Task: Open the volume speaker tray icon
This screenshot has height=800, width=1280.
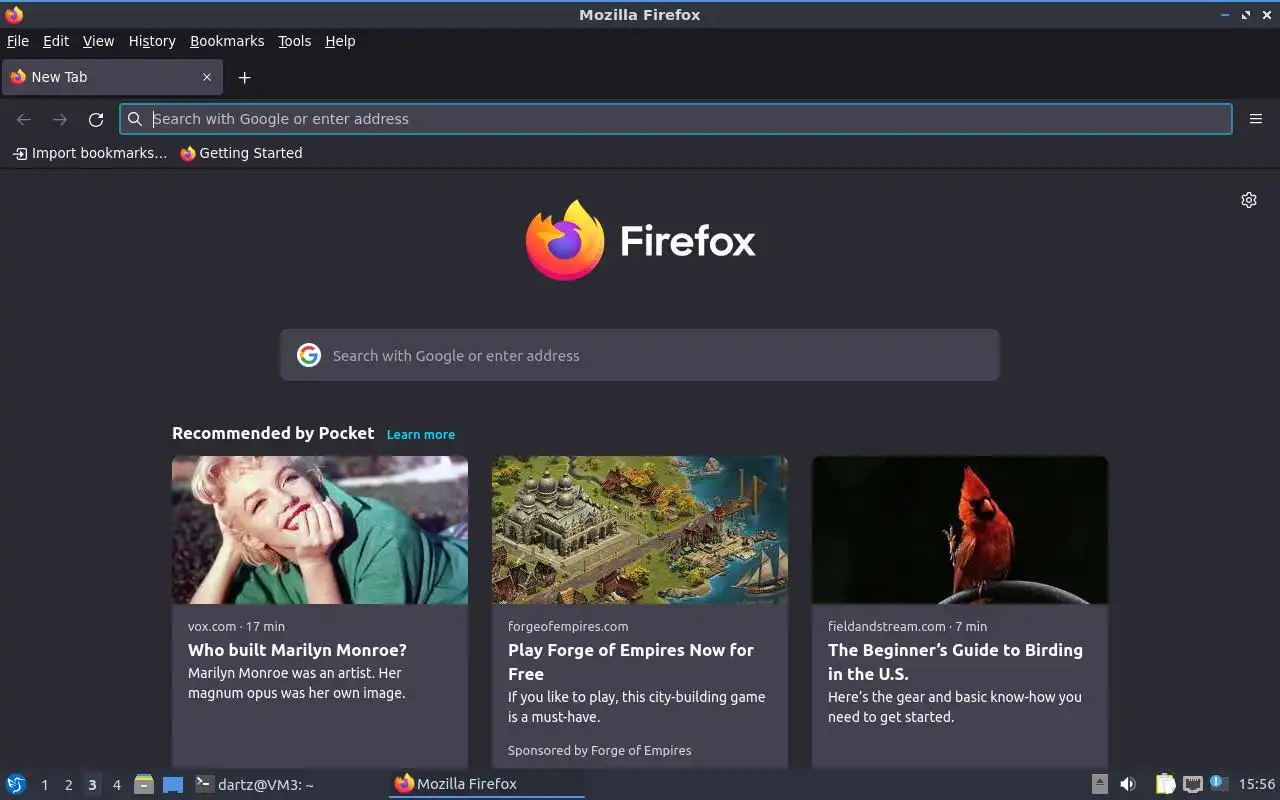Action: (x=1128, y=784)
